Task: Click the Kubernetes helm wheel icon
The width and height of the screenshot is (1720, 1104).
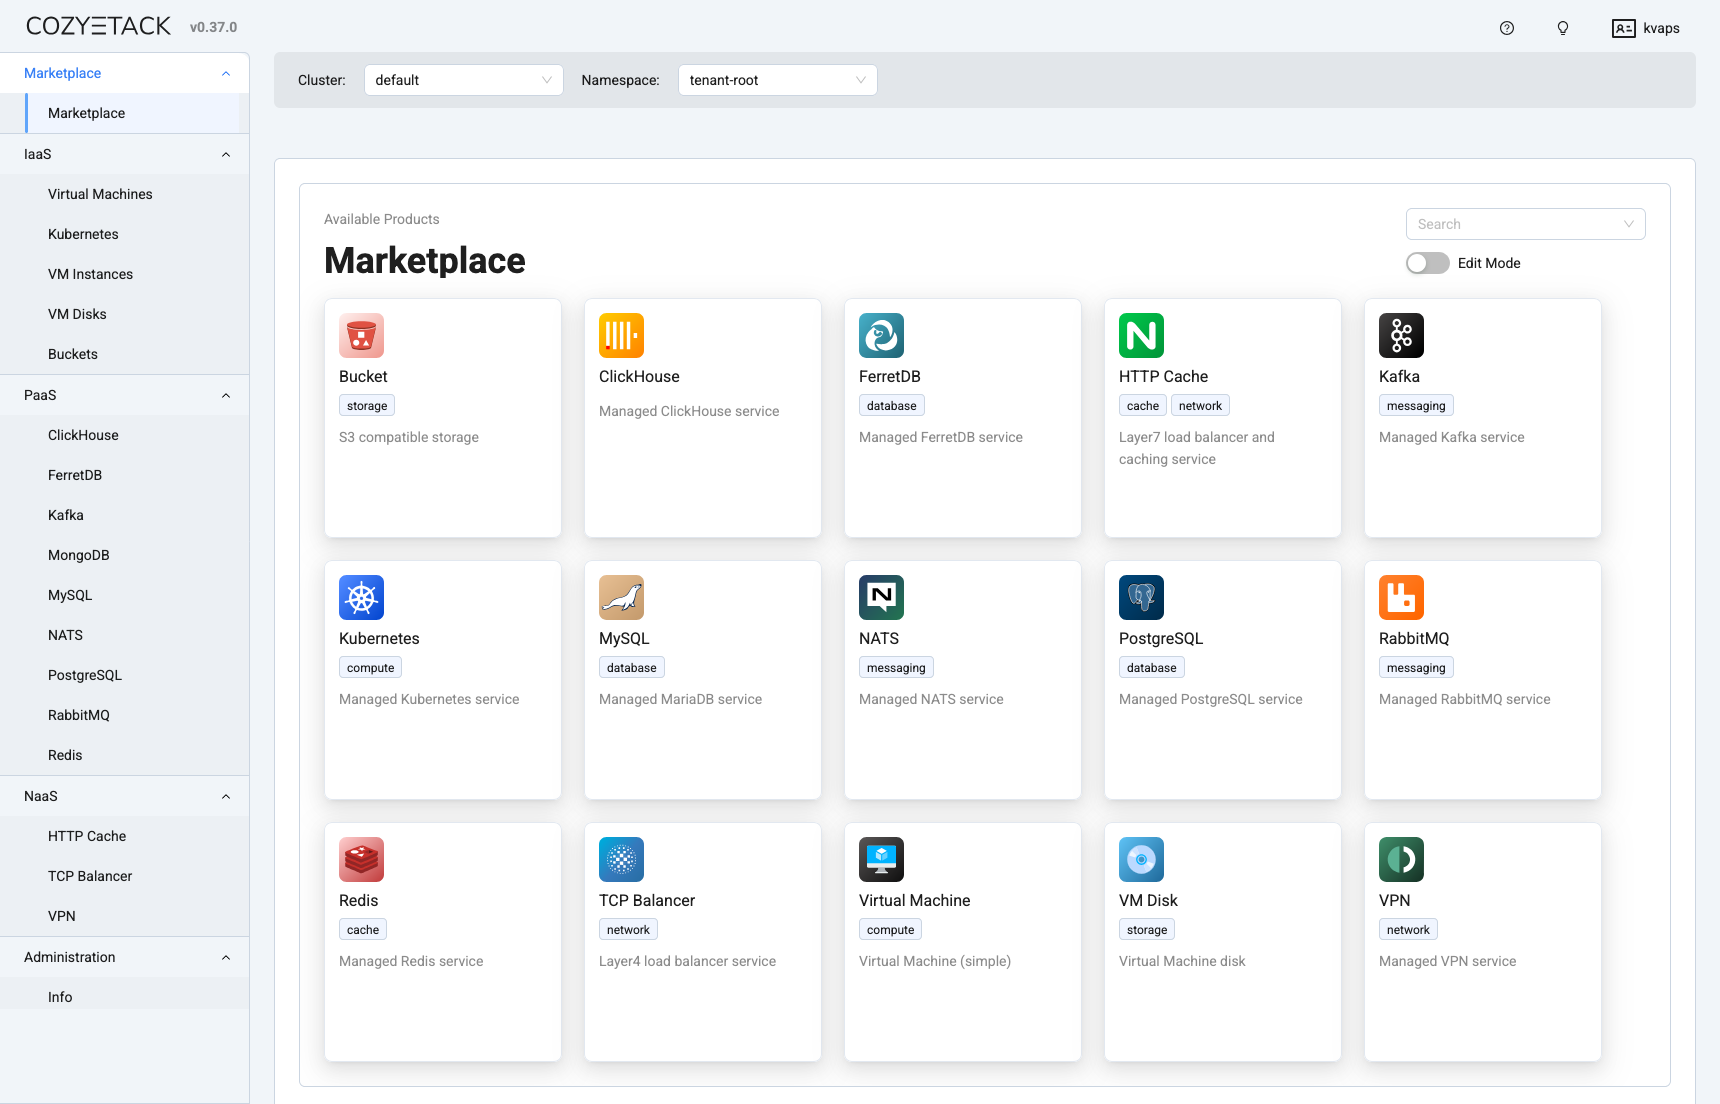Action: 361,598
